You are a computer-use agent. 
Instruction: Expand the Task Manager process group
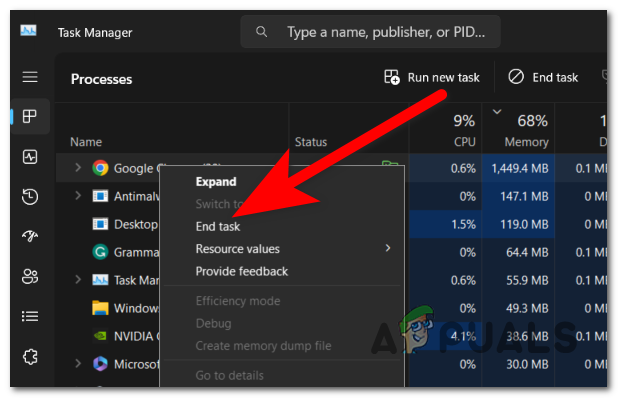point(78,280)
